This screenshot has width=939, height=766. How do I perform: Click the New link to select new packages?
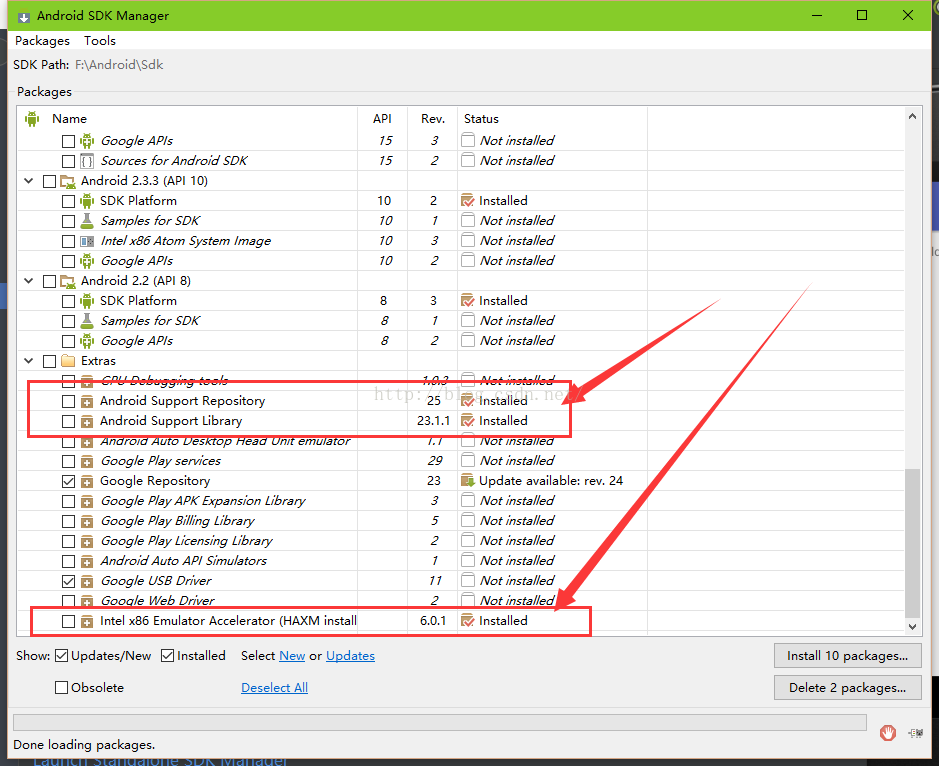[x=292, y=656]
